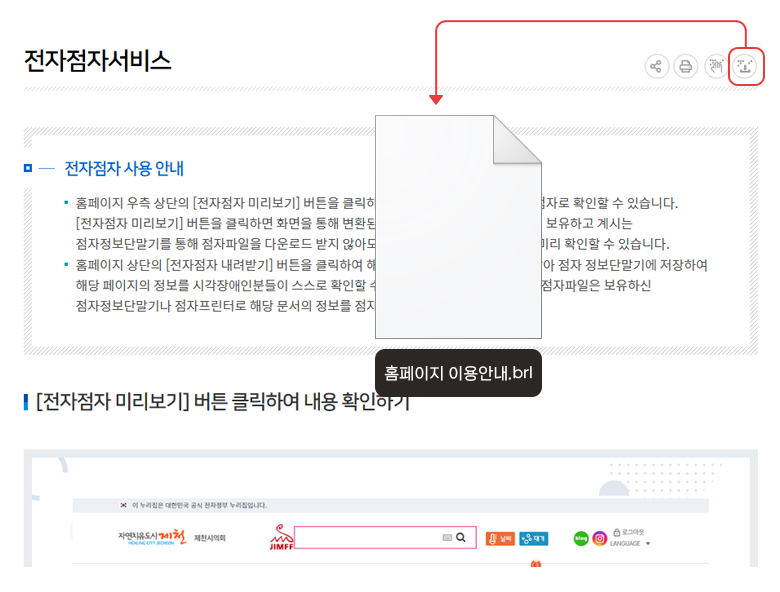Click the JIMFF logo
Viewport: 780px width, 592px height.
pos(280,538)
